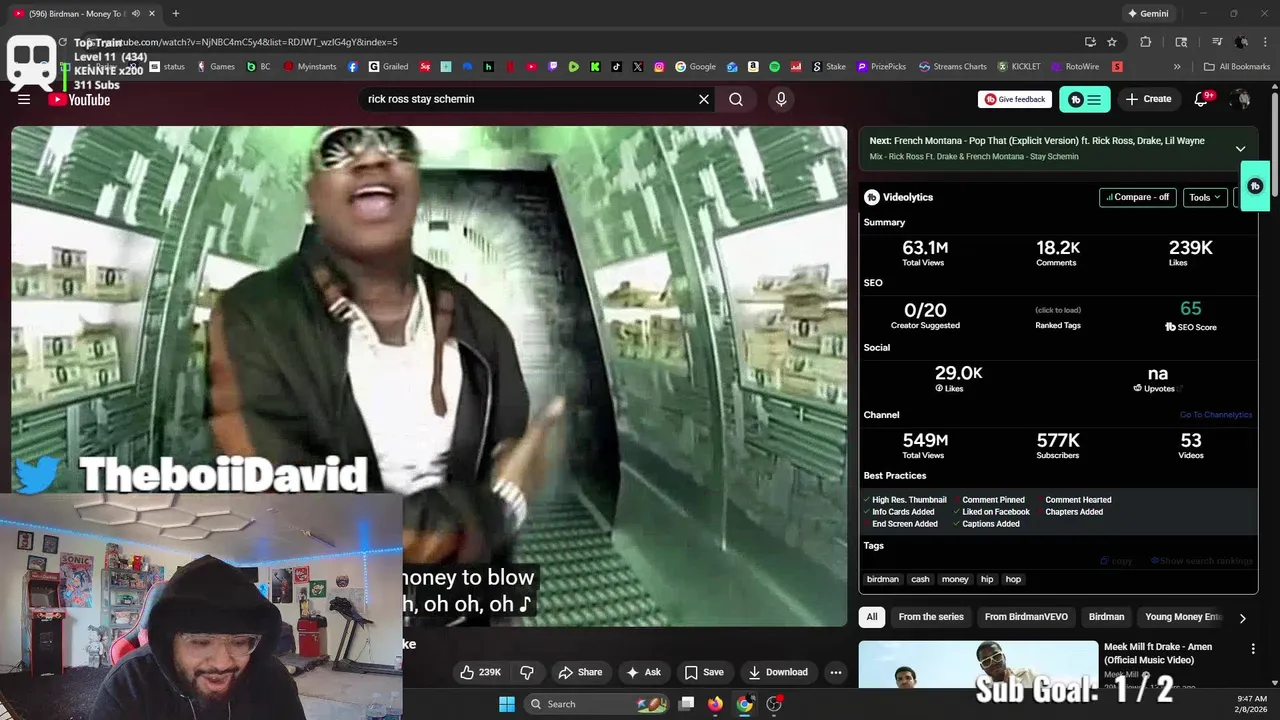Open more actions ellipsis under video
Screen dimensions: 1280x720
pos(836,672)
